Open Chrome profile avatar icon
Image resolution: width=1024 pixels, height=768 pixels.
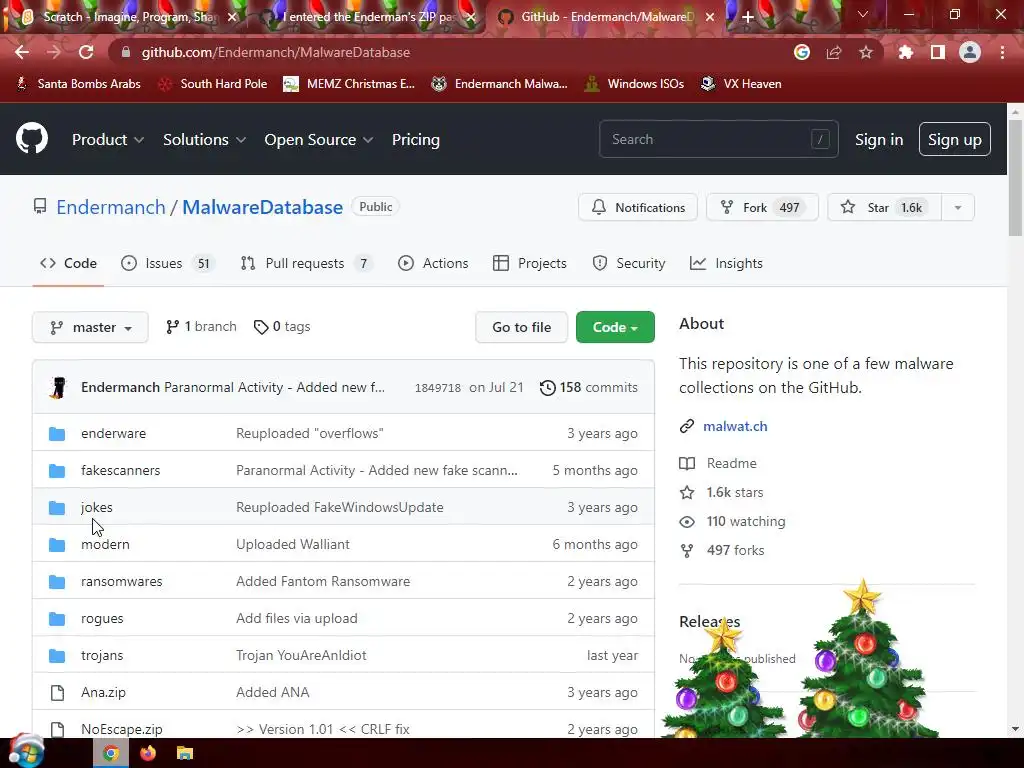click(x=969, y=52)
